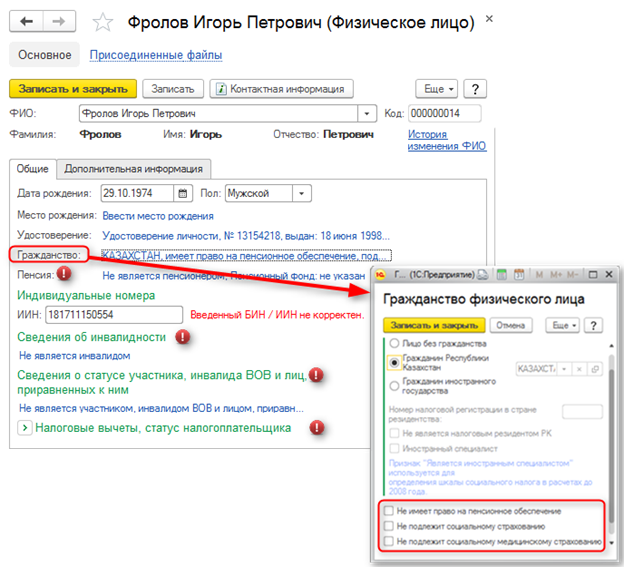The image size is (624, 567).
Task: Open calendar picker for birth date
Action: pos(183,193)
